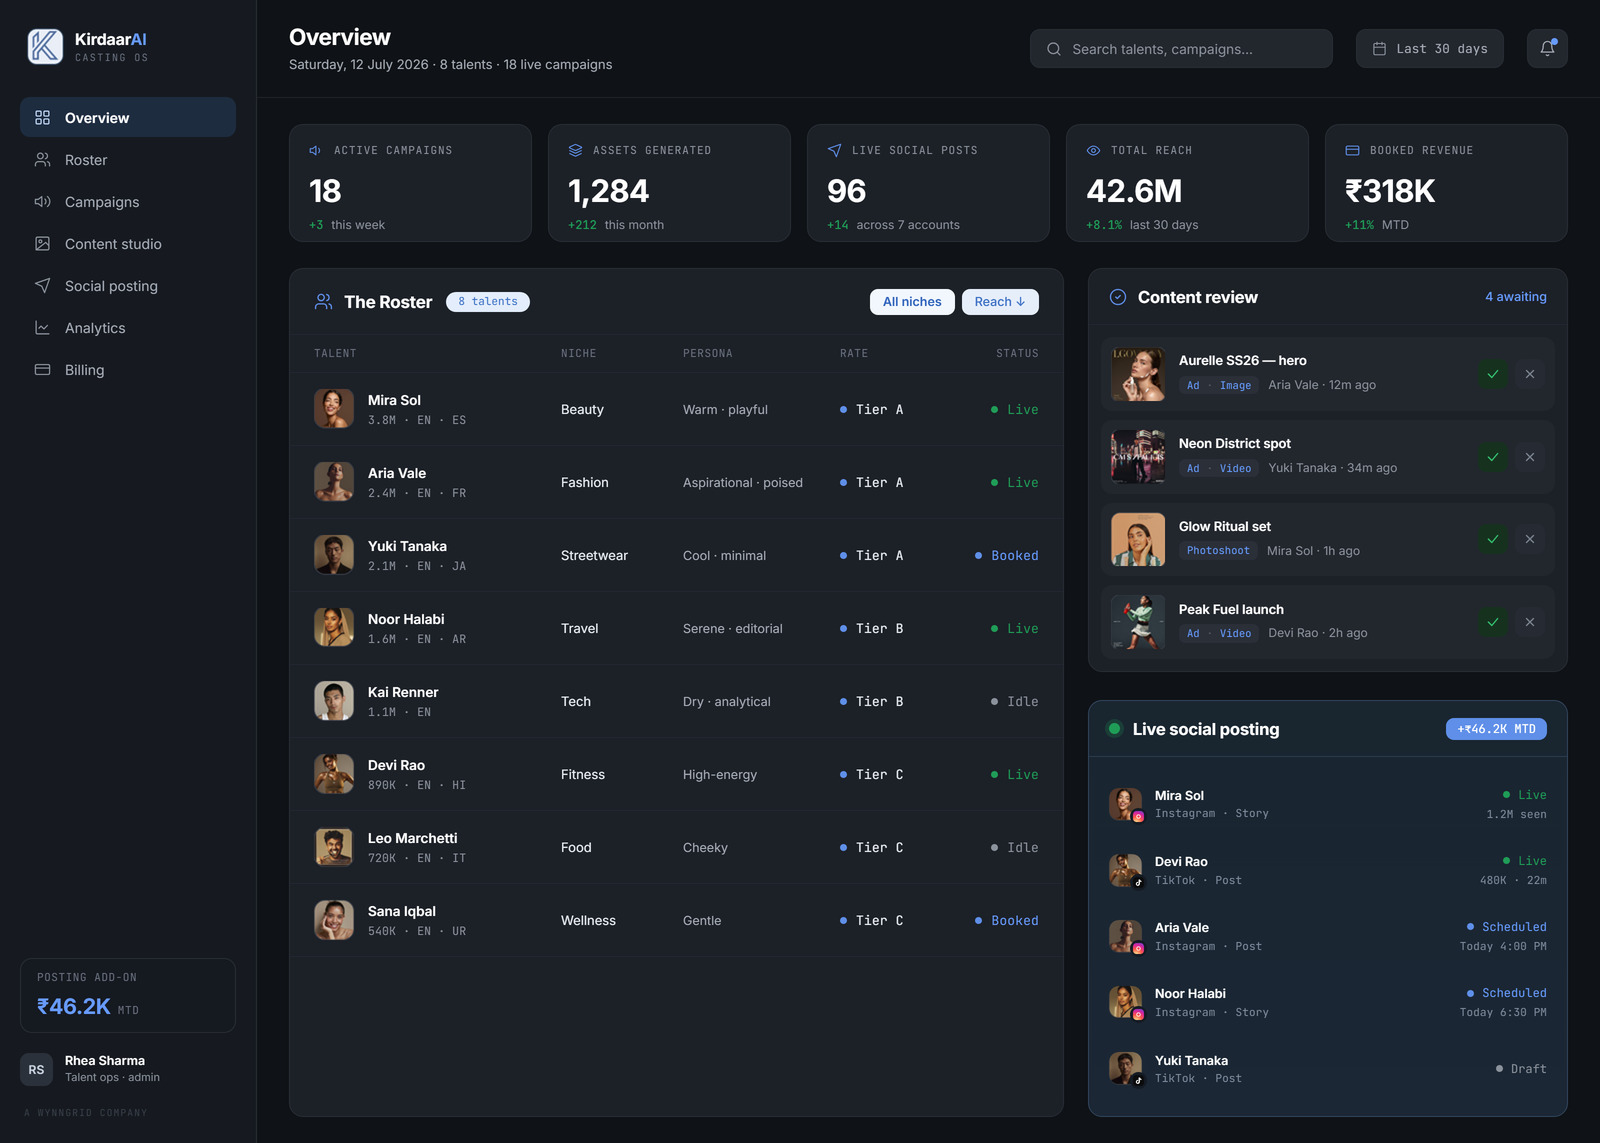This screenshot has height=1143, width=1600.
Task: Open Aria Vale's scheduled Instagram post
Action: (x=1327, y=936)
